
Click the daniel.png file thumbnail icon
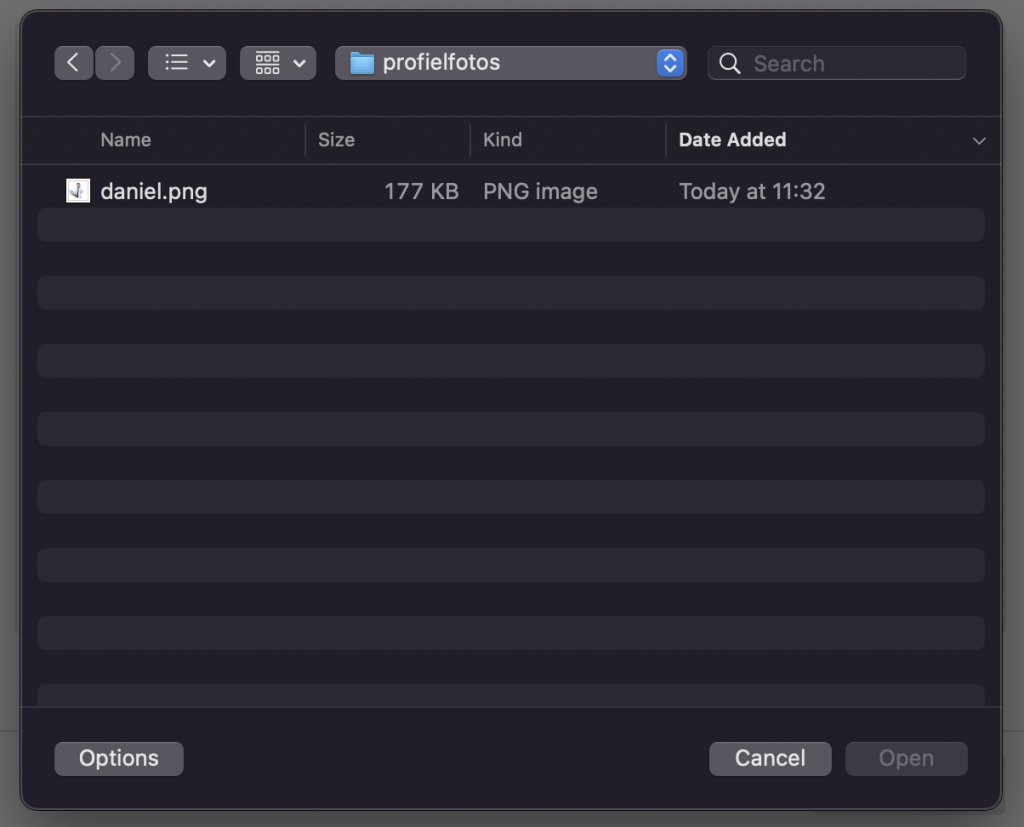coord(78,191)
